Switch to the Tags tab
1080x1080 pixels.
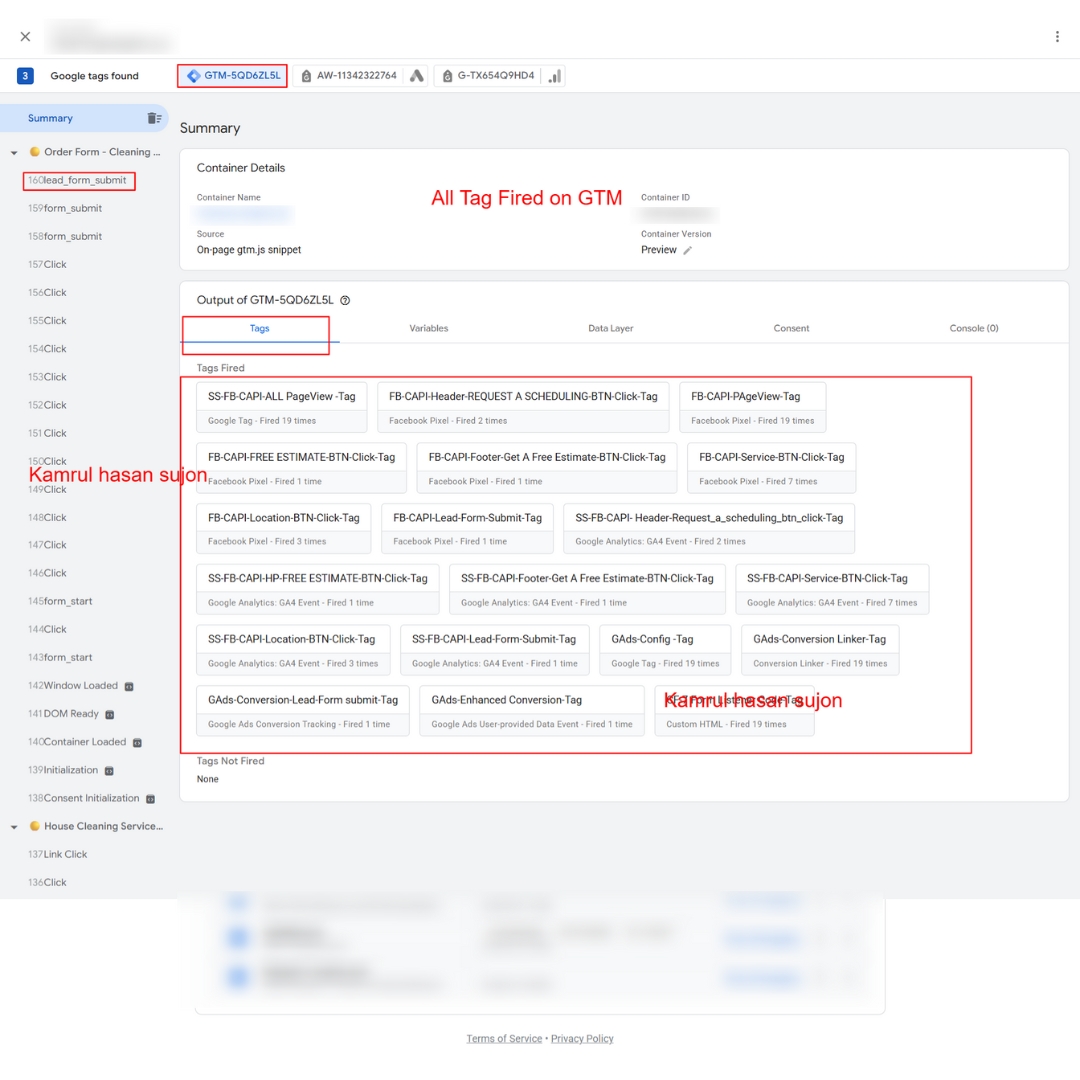260,329
